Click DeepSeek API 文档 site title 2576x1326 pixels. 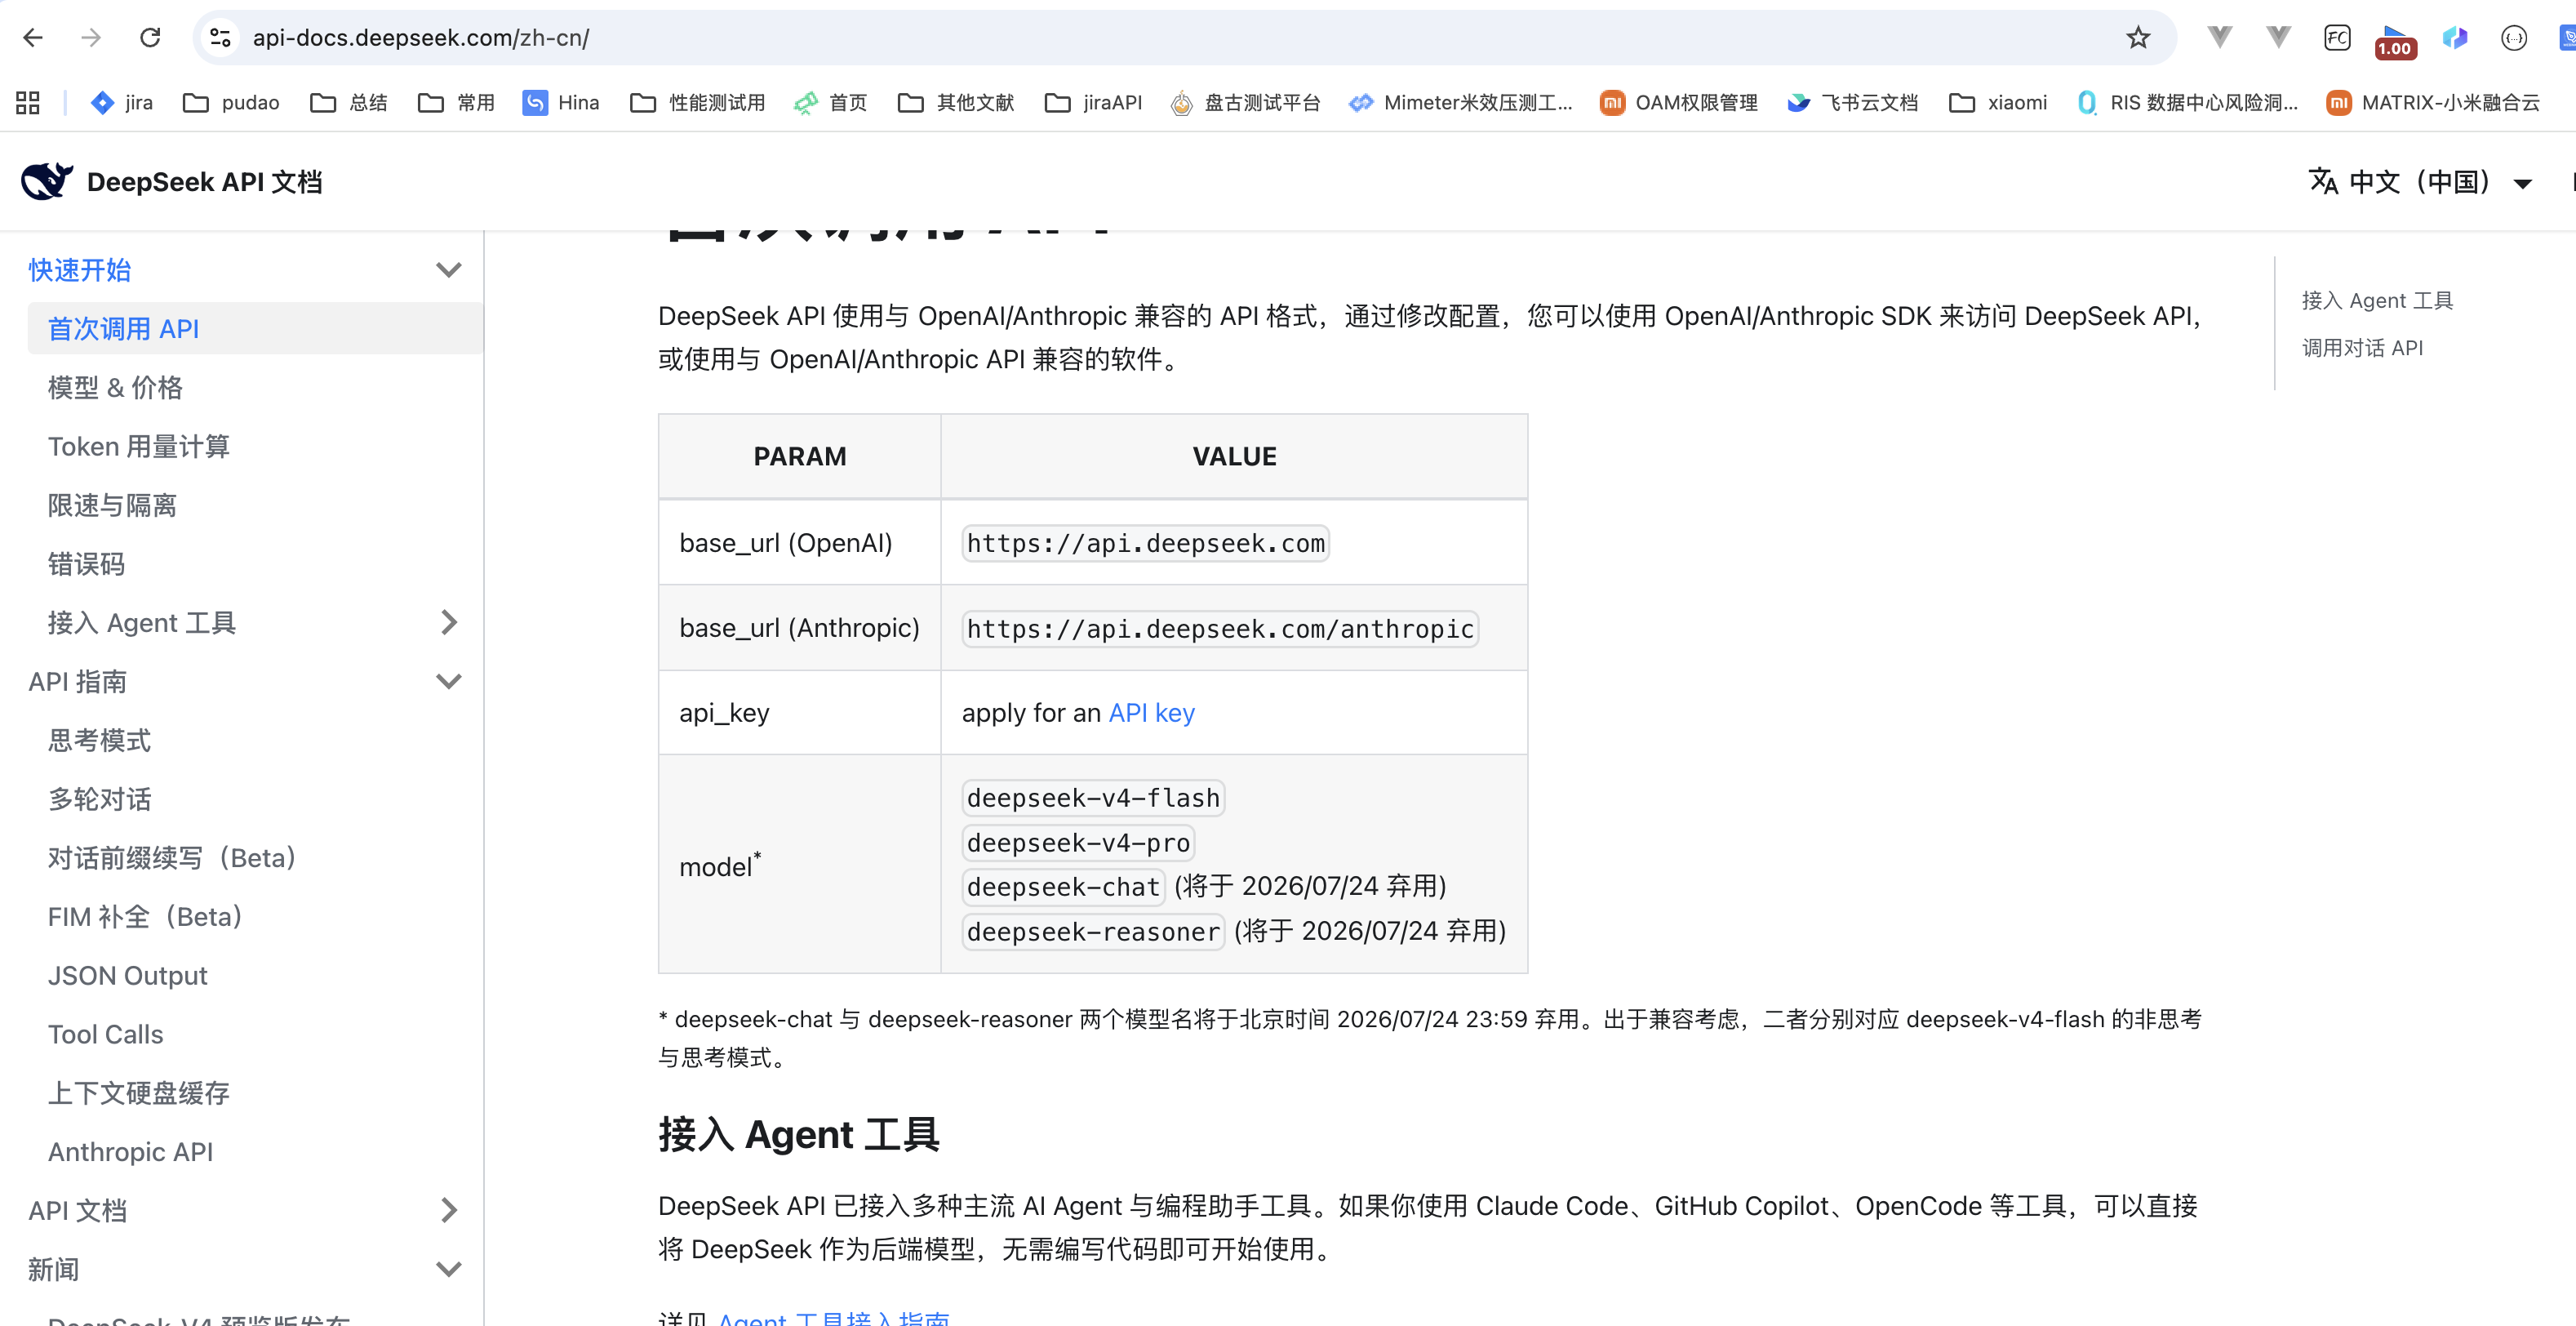click(205, 182)
